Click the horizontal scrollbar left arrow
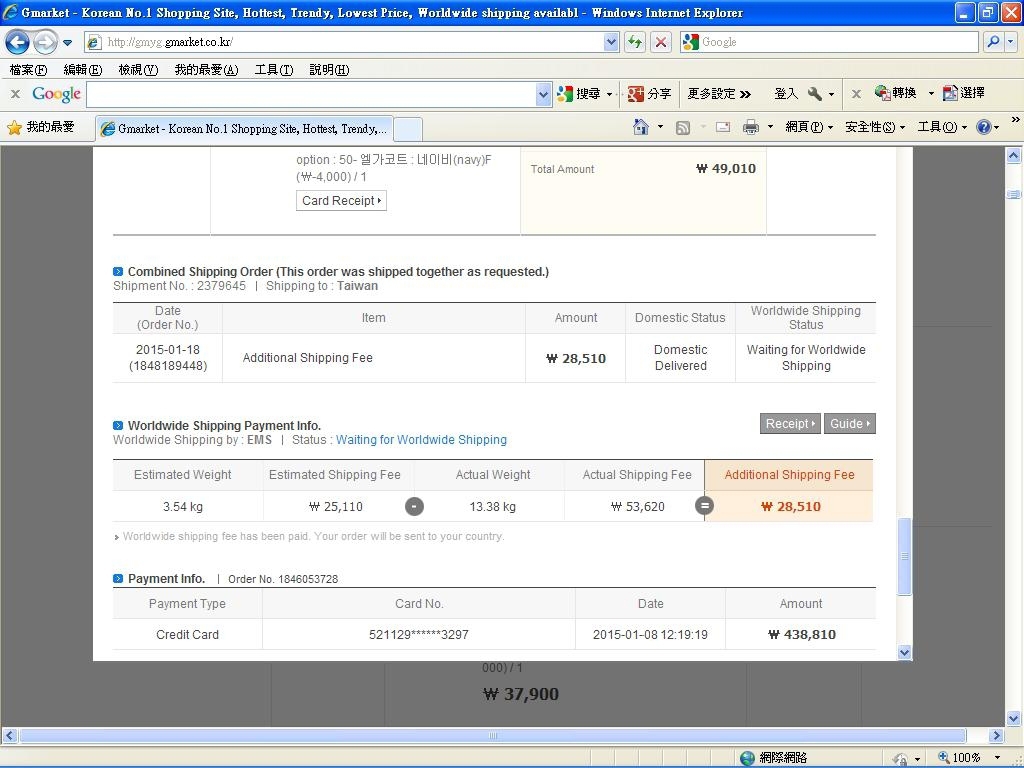This screenshot has height=768, width=1024. click(9, 736)
